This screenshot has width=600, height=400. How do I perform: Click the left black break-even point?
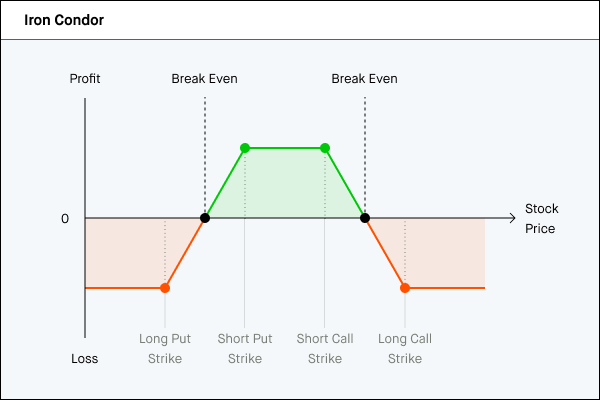coord(205,218)
